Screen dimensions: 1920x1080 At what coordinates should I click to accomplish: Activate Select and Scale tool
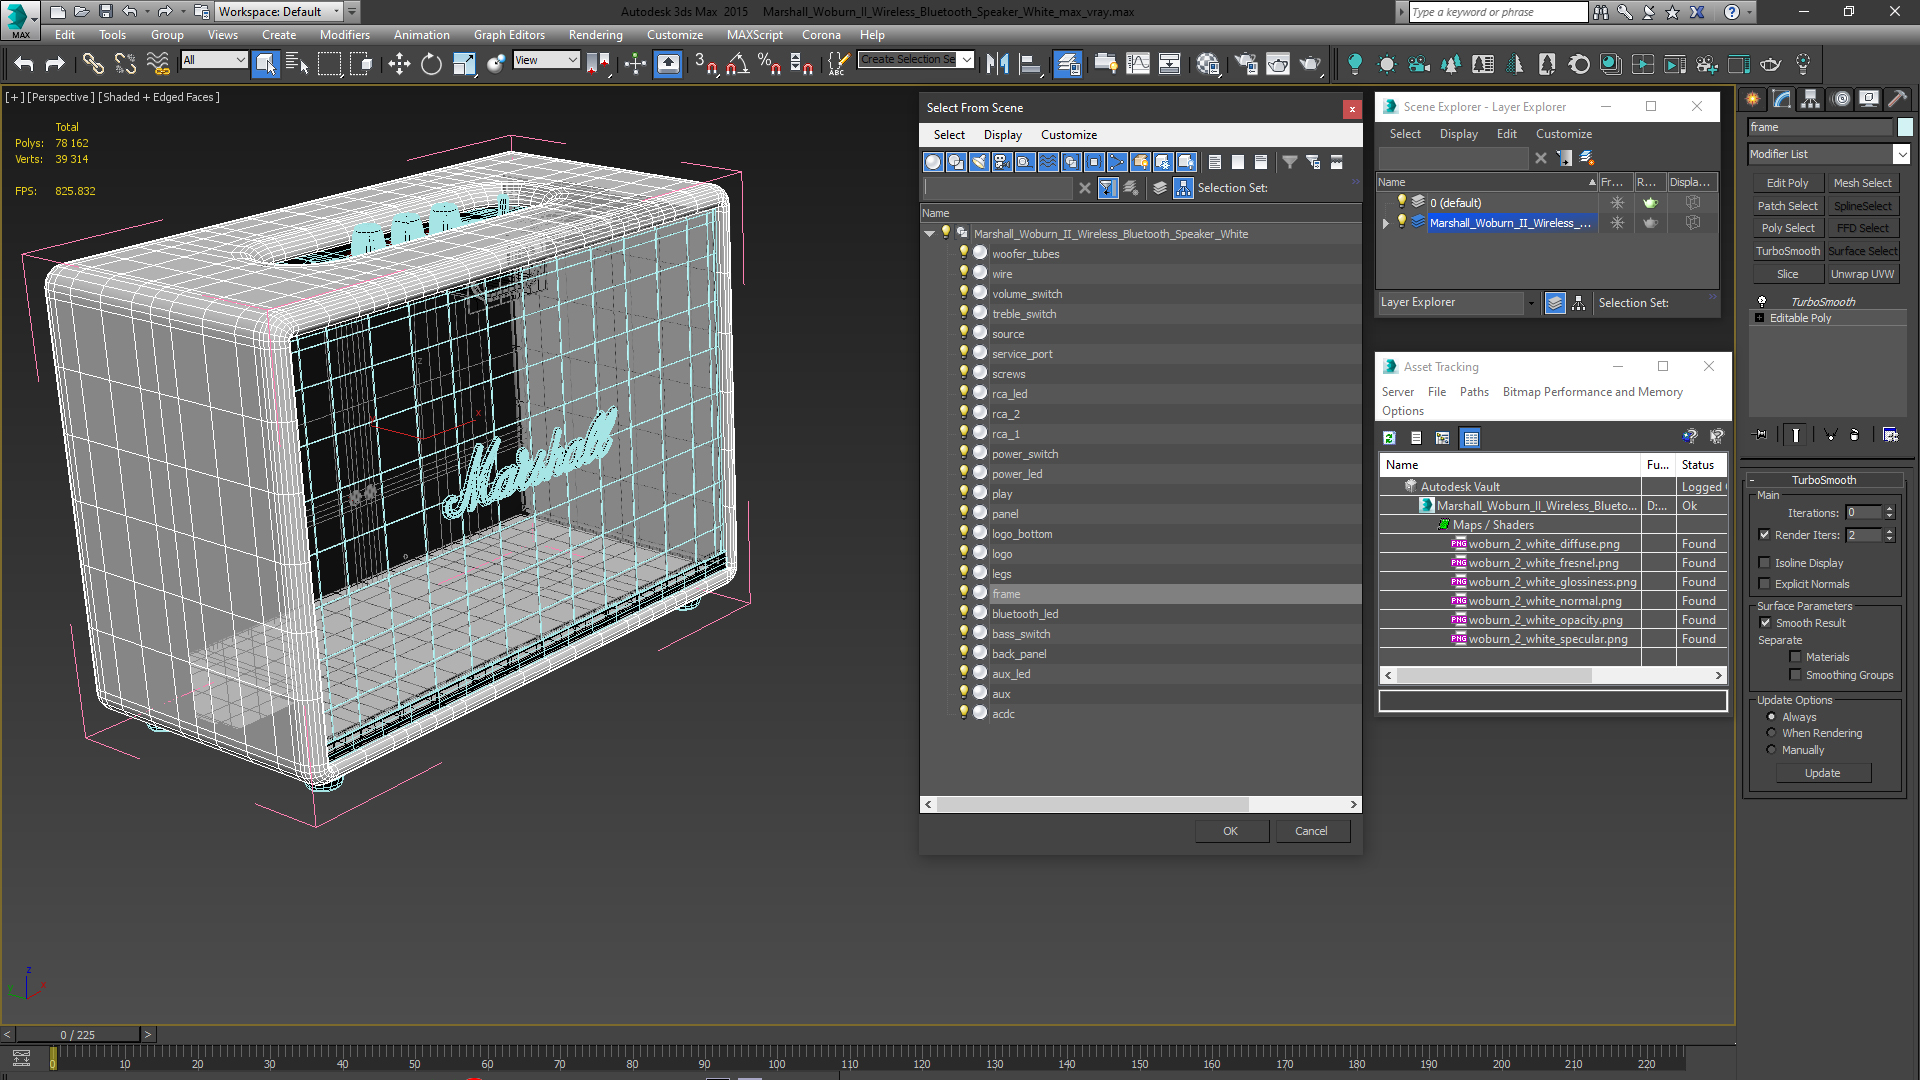pyautogui.click(x=464, y=64)
